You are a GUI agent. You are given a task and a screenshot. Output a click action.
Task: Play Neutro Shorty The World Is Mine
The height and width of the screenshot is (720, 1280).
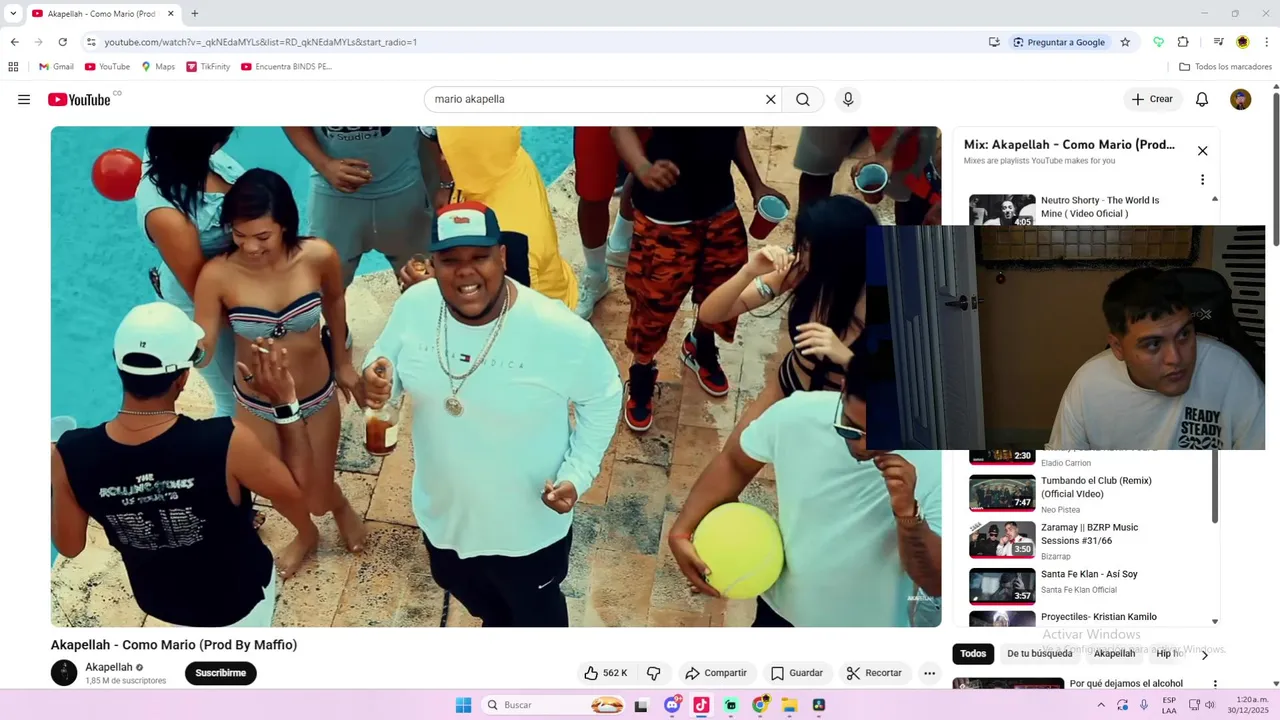point(1100,207)
